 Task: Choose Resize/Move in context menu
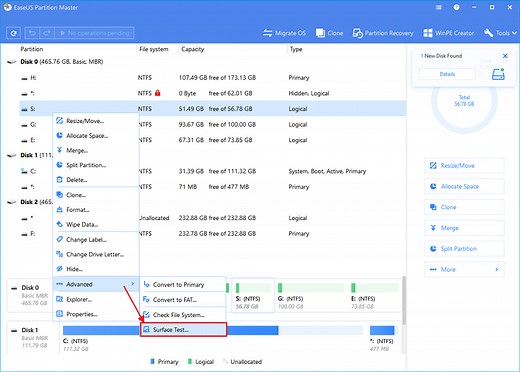[x=96, y=121]
